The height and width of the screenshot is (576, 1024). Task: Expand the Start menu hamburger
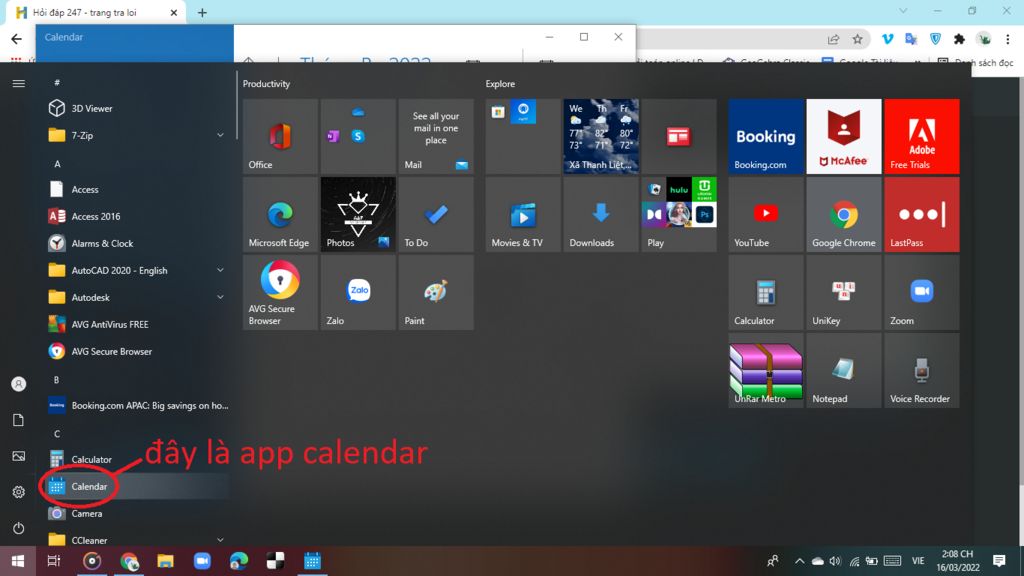(x=18, y=84)
